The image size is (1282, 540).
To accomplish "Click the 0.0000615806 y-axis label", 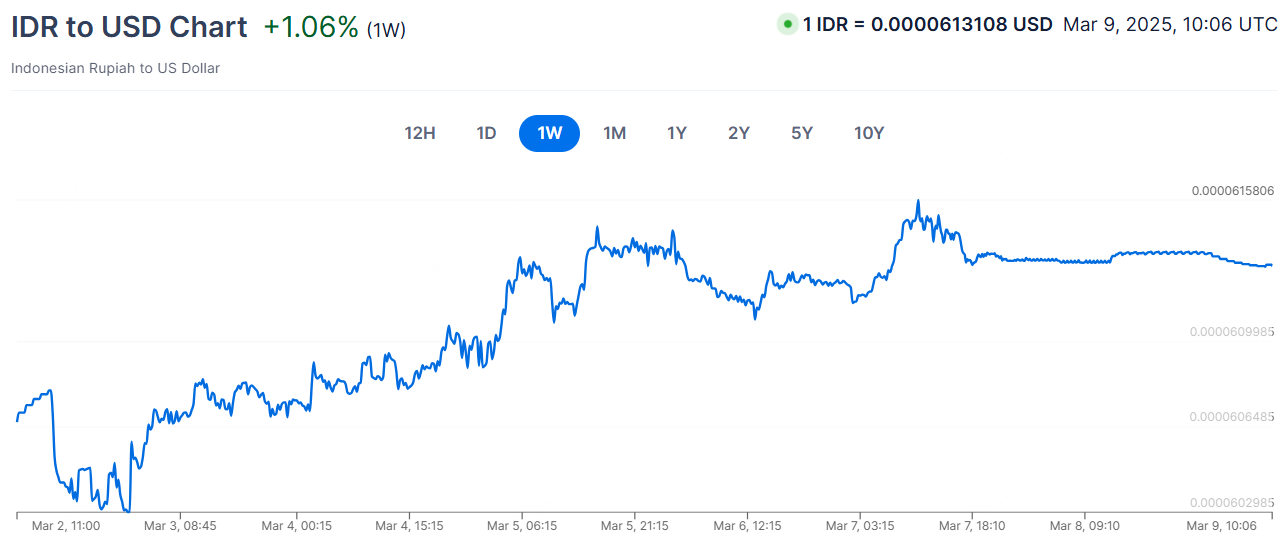I will [1233, 190].
